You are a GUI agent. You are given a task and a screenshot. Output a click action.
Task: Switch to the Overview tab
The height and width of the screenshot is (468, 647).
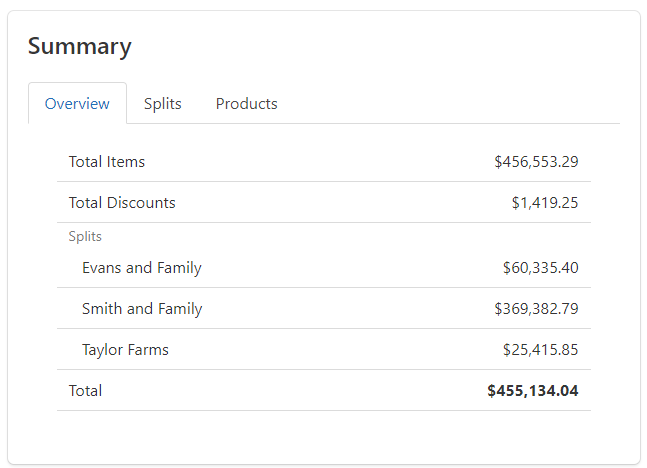77,104
